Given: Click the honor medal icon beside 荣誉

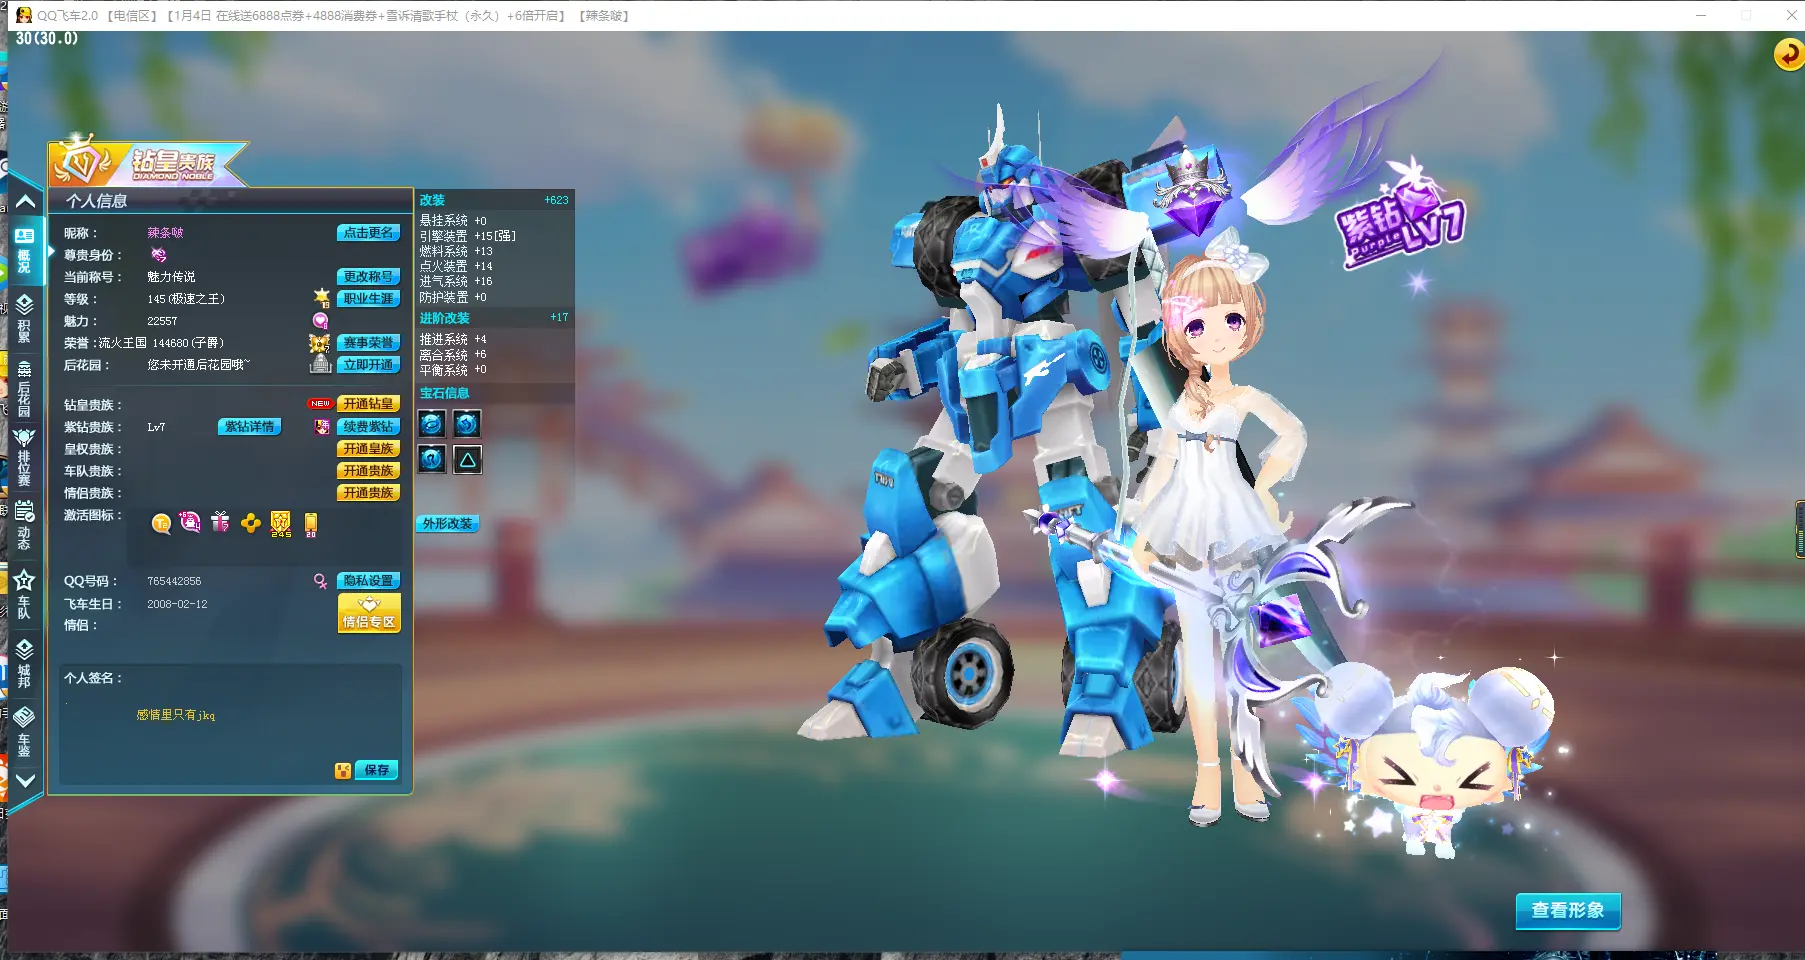Looking at the screenshot, I should point(319,343).
